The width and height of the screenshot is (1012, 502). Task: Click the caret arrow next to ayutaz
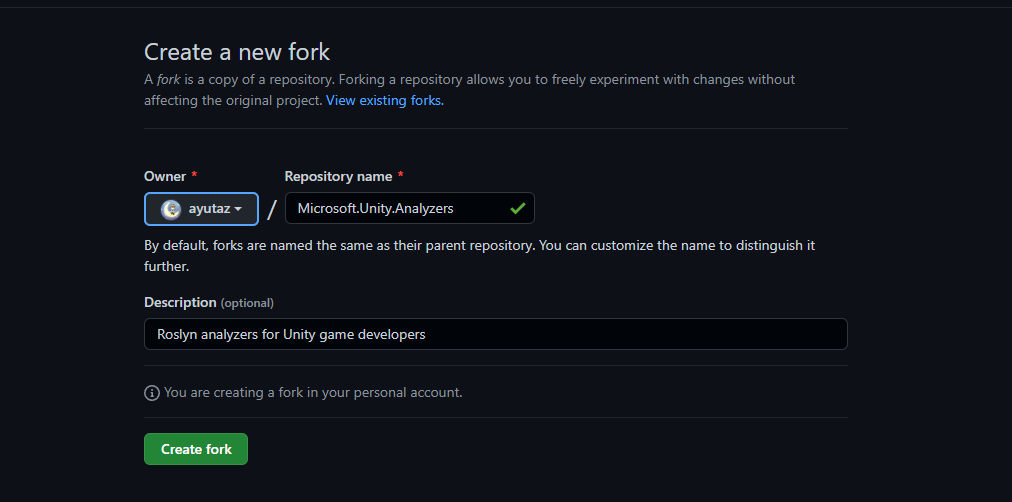pos(238,210)
